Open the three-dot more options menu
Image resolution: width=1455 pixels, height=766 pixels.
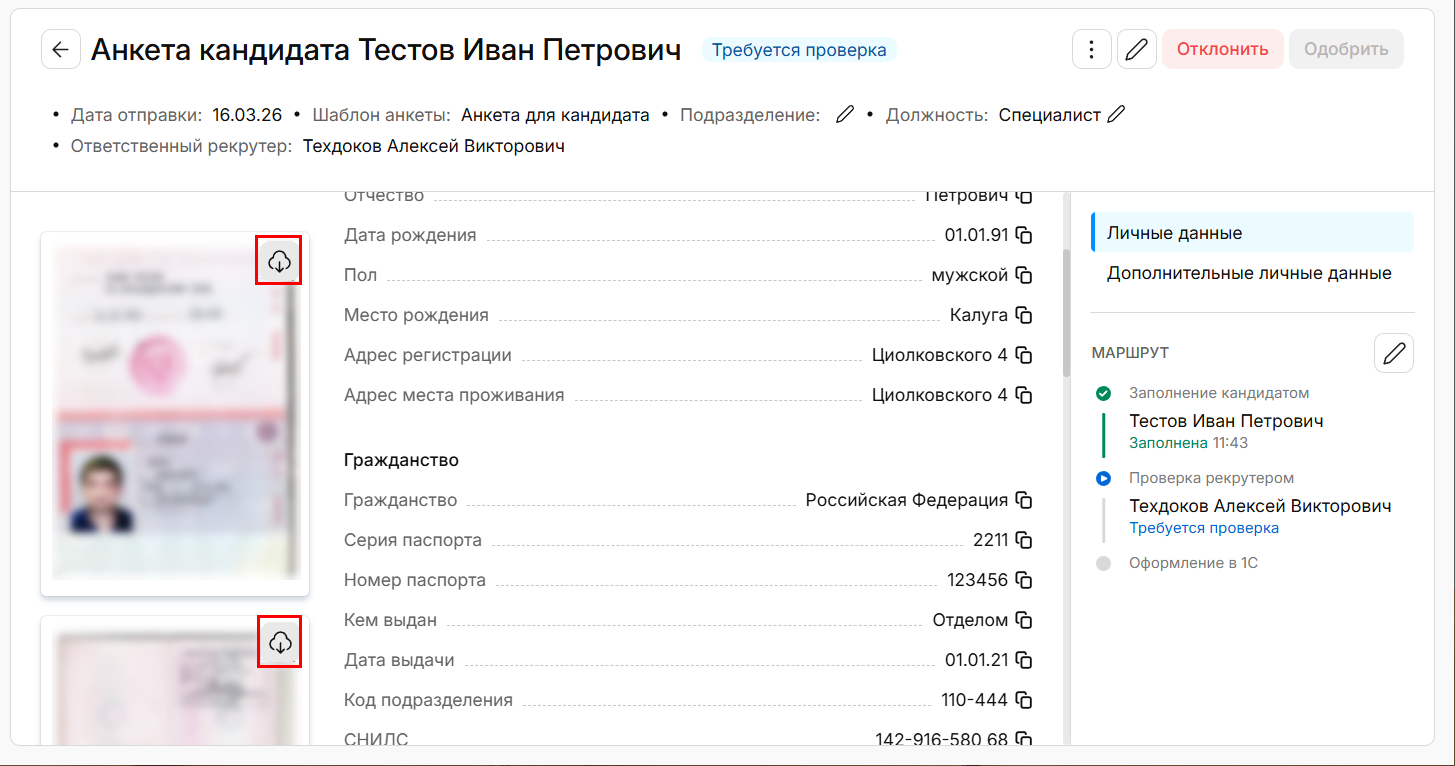pos(1091,49)
